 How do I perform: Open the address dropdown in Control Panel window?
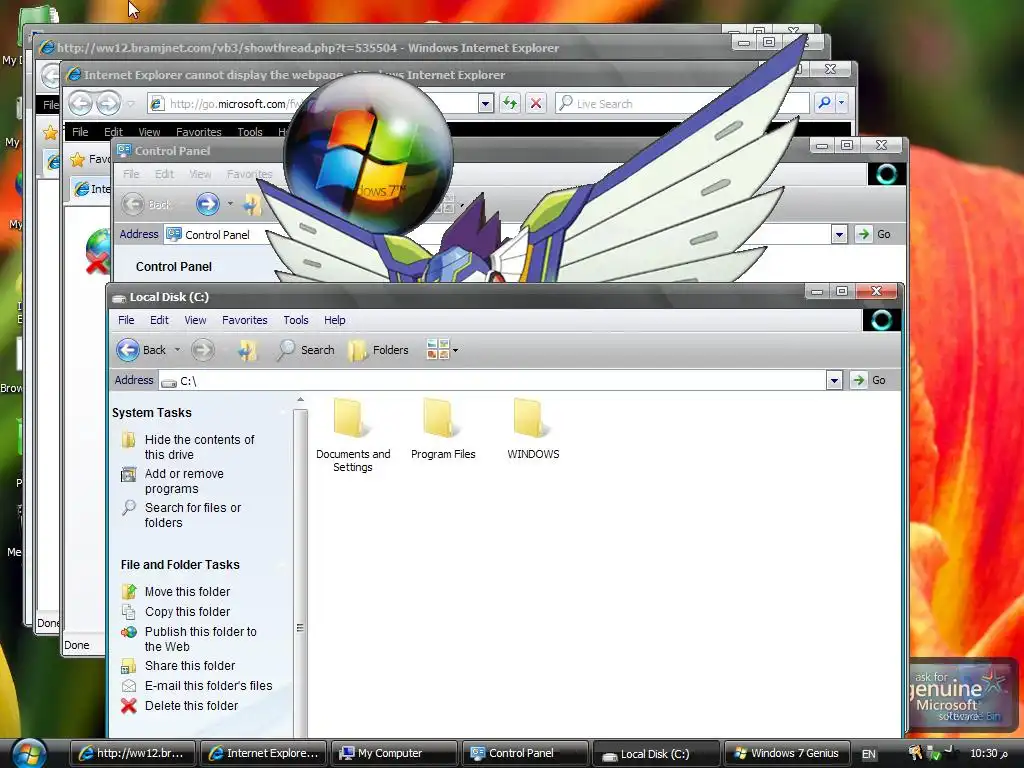click(839, 234)
